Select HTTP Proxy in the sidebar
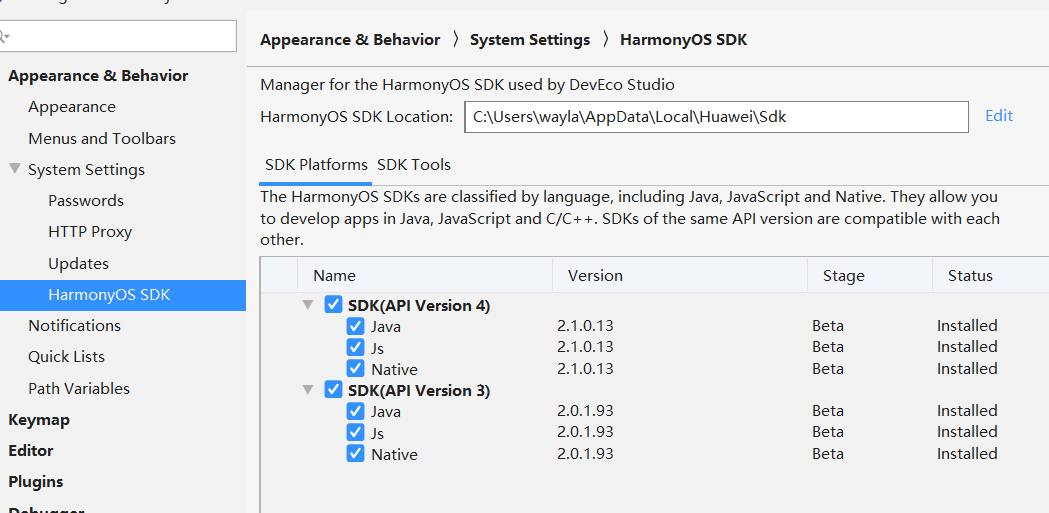This screenshot has height=513, width=1049. (x=90, y=232)
